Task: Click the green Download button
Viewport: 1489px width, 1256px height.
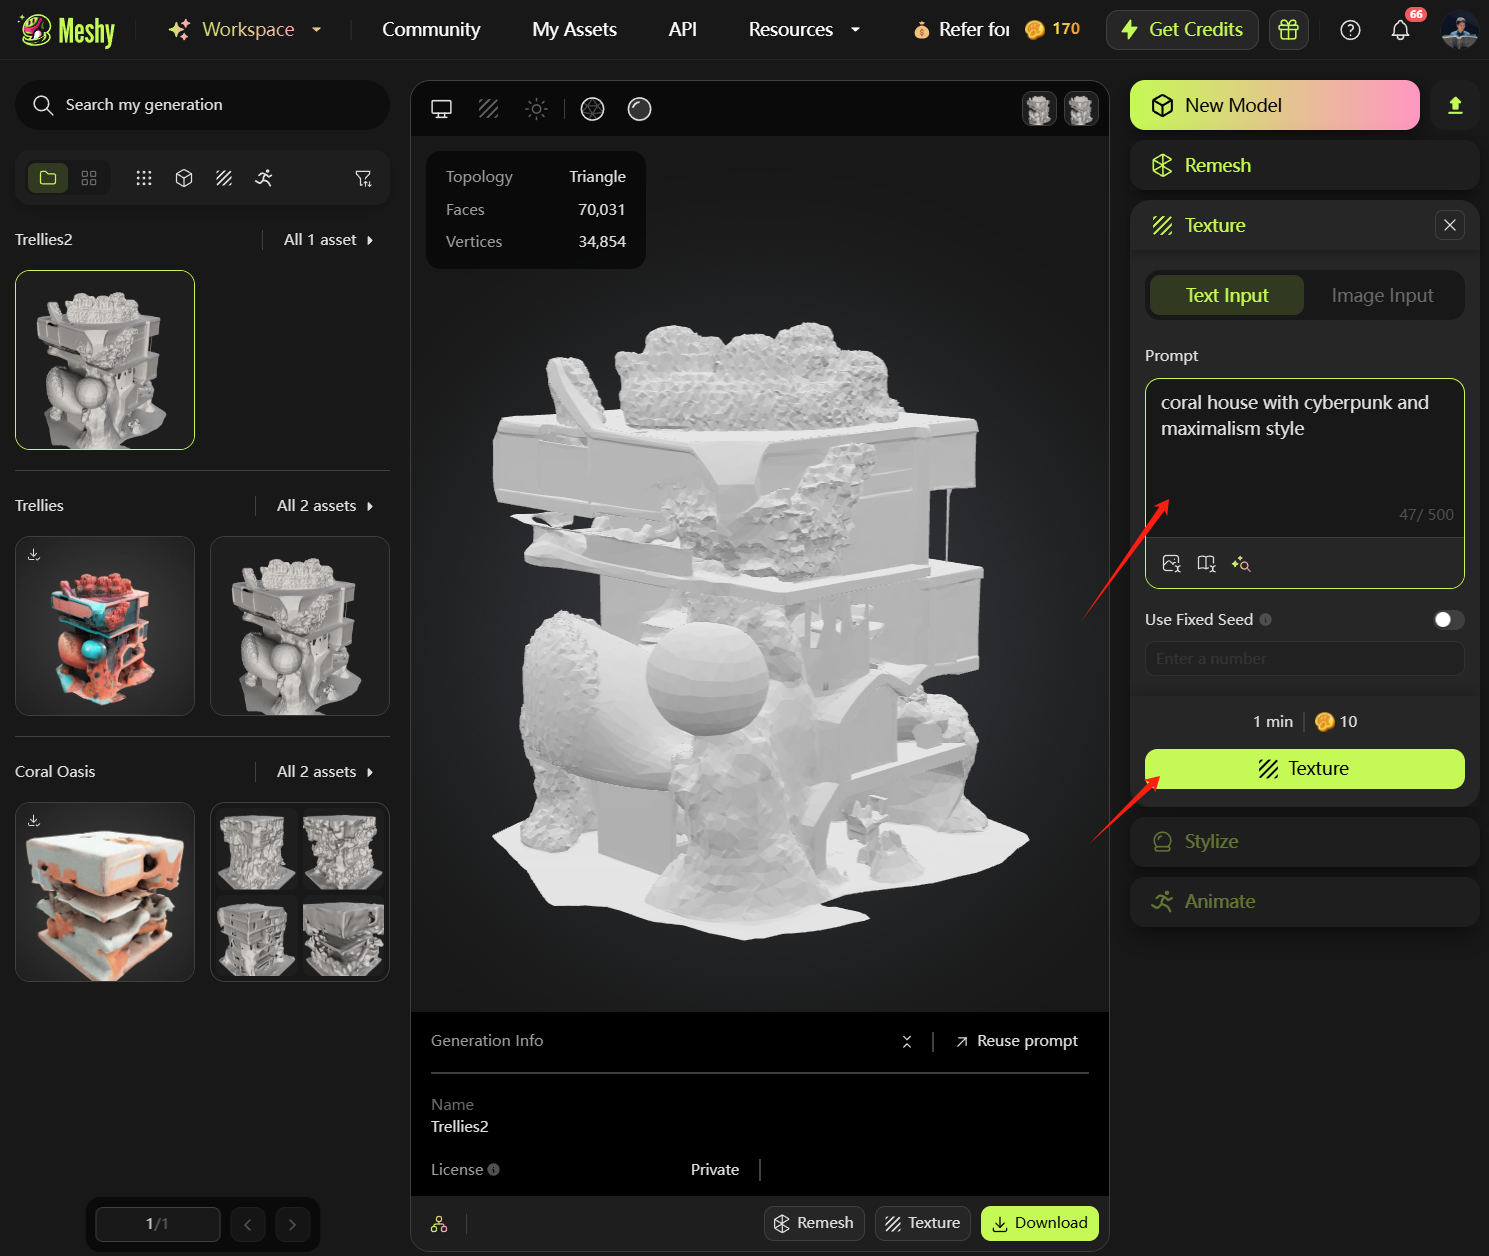Action: click(x=1039, y=1223)
